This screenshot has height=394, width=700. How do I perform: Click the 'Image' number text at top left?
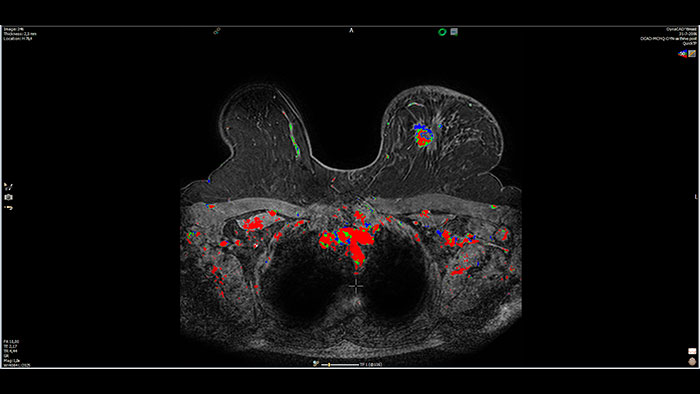[13, 29]
